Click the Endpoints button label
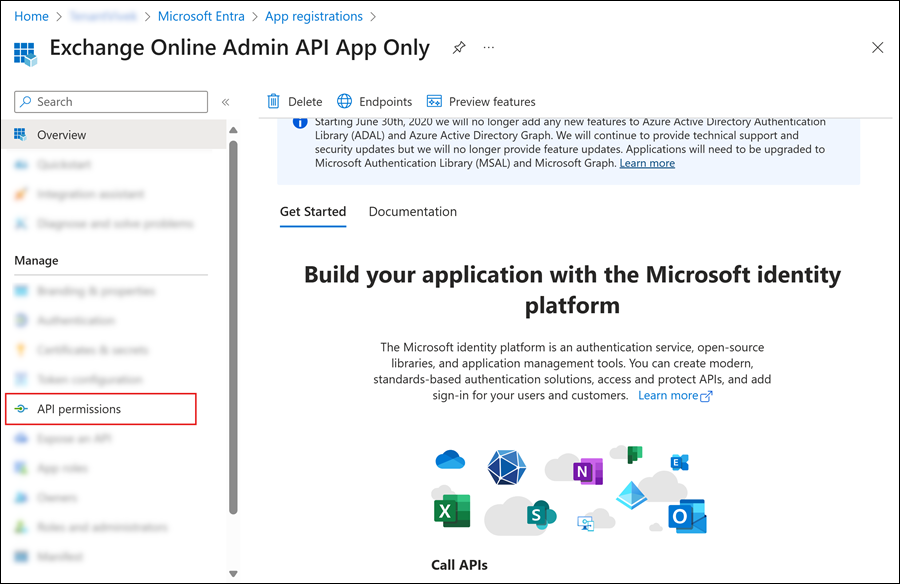This screenshot has height=584, width=900. point(385,102)
